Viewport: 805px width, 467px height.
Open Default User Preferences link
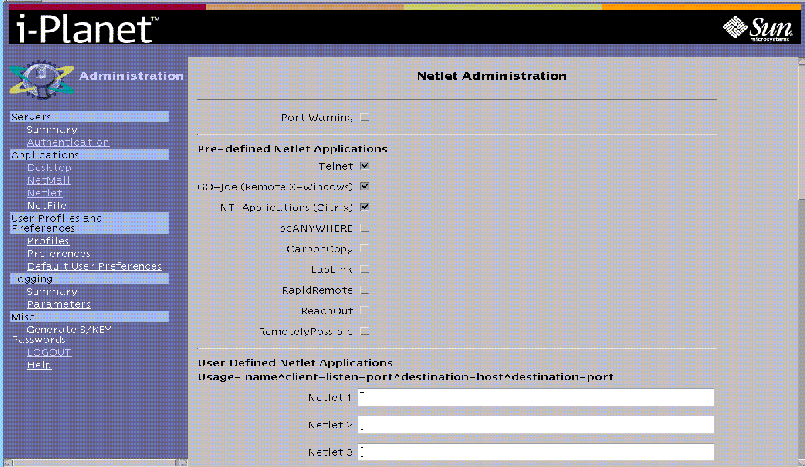click(x=94, y=266)
